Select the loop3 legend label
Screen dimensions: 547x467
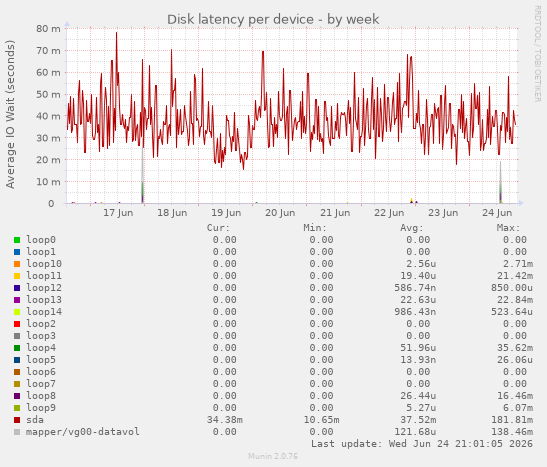pos(41,336)
